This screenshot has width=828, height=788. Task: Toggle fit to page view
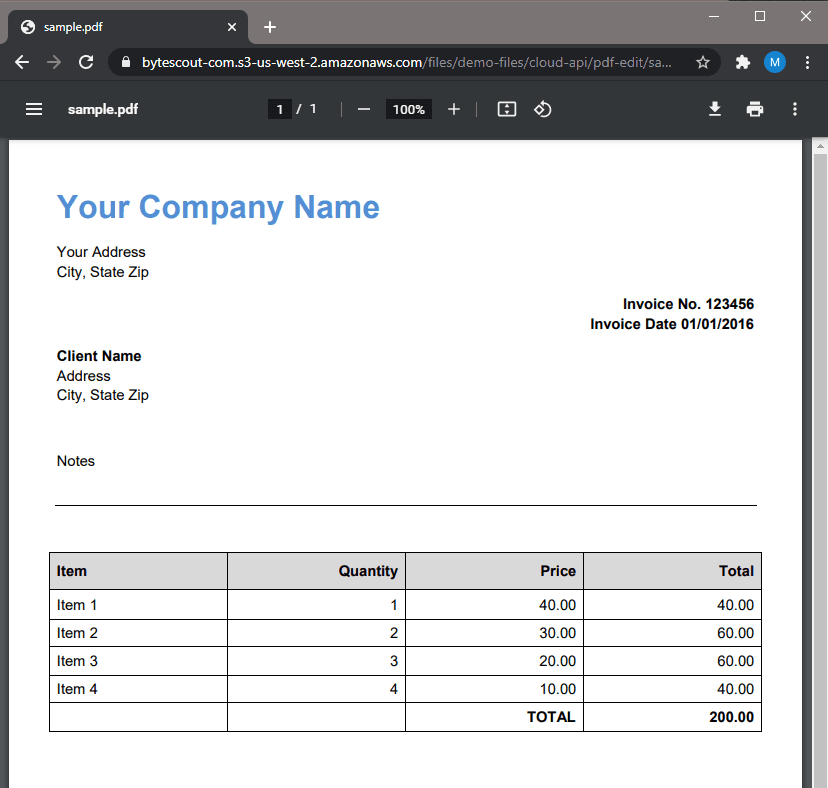(507, 109)
